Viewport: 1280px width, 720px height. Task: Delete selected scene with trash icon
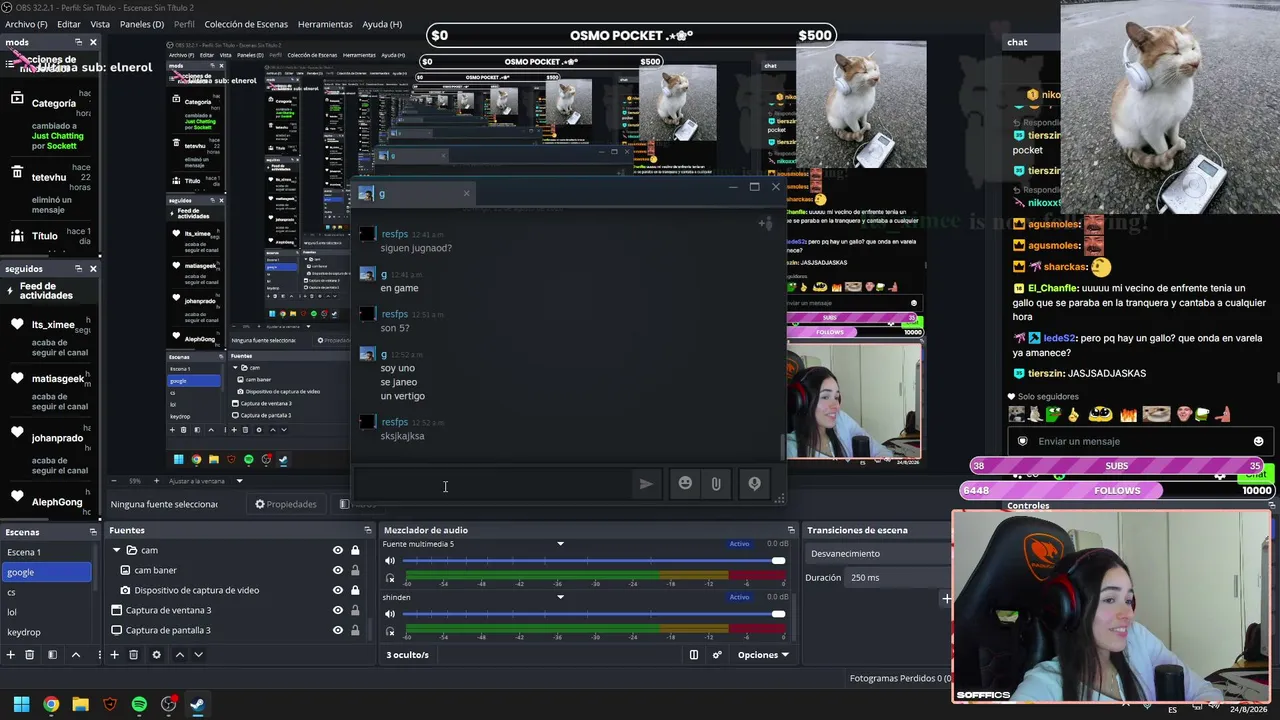[x=30, y=655]
